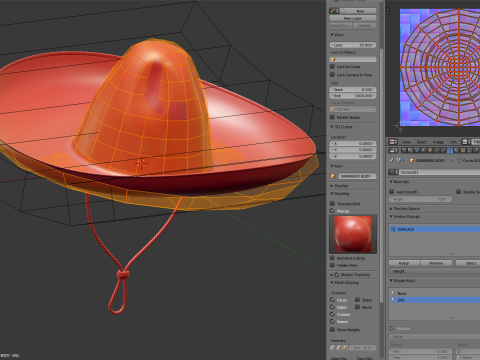Open the Render Layers properties tab icon
Image resolution: width=480 pixels, height=360 pixels.
tap(410, 150)
